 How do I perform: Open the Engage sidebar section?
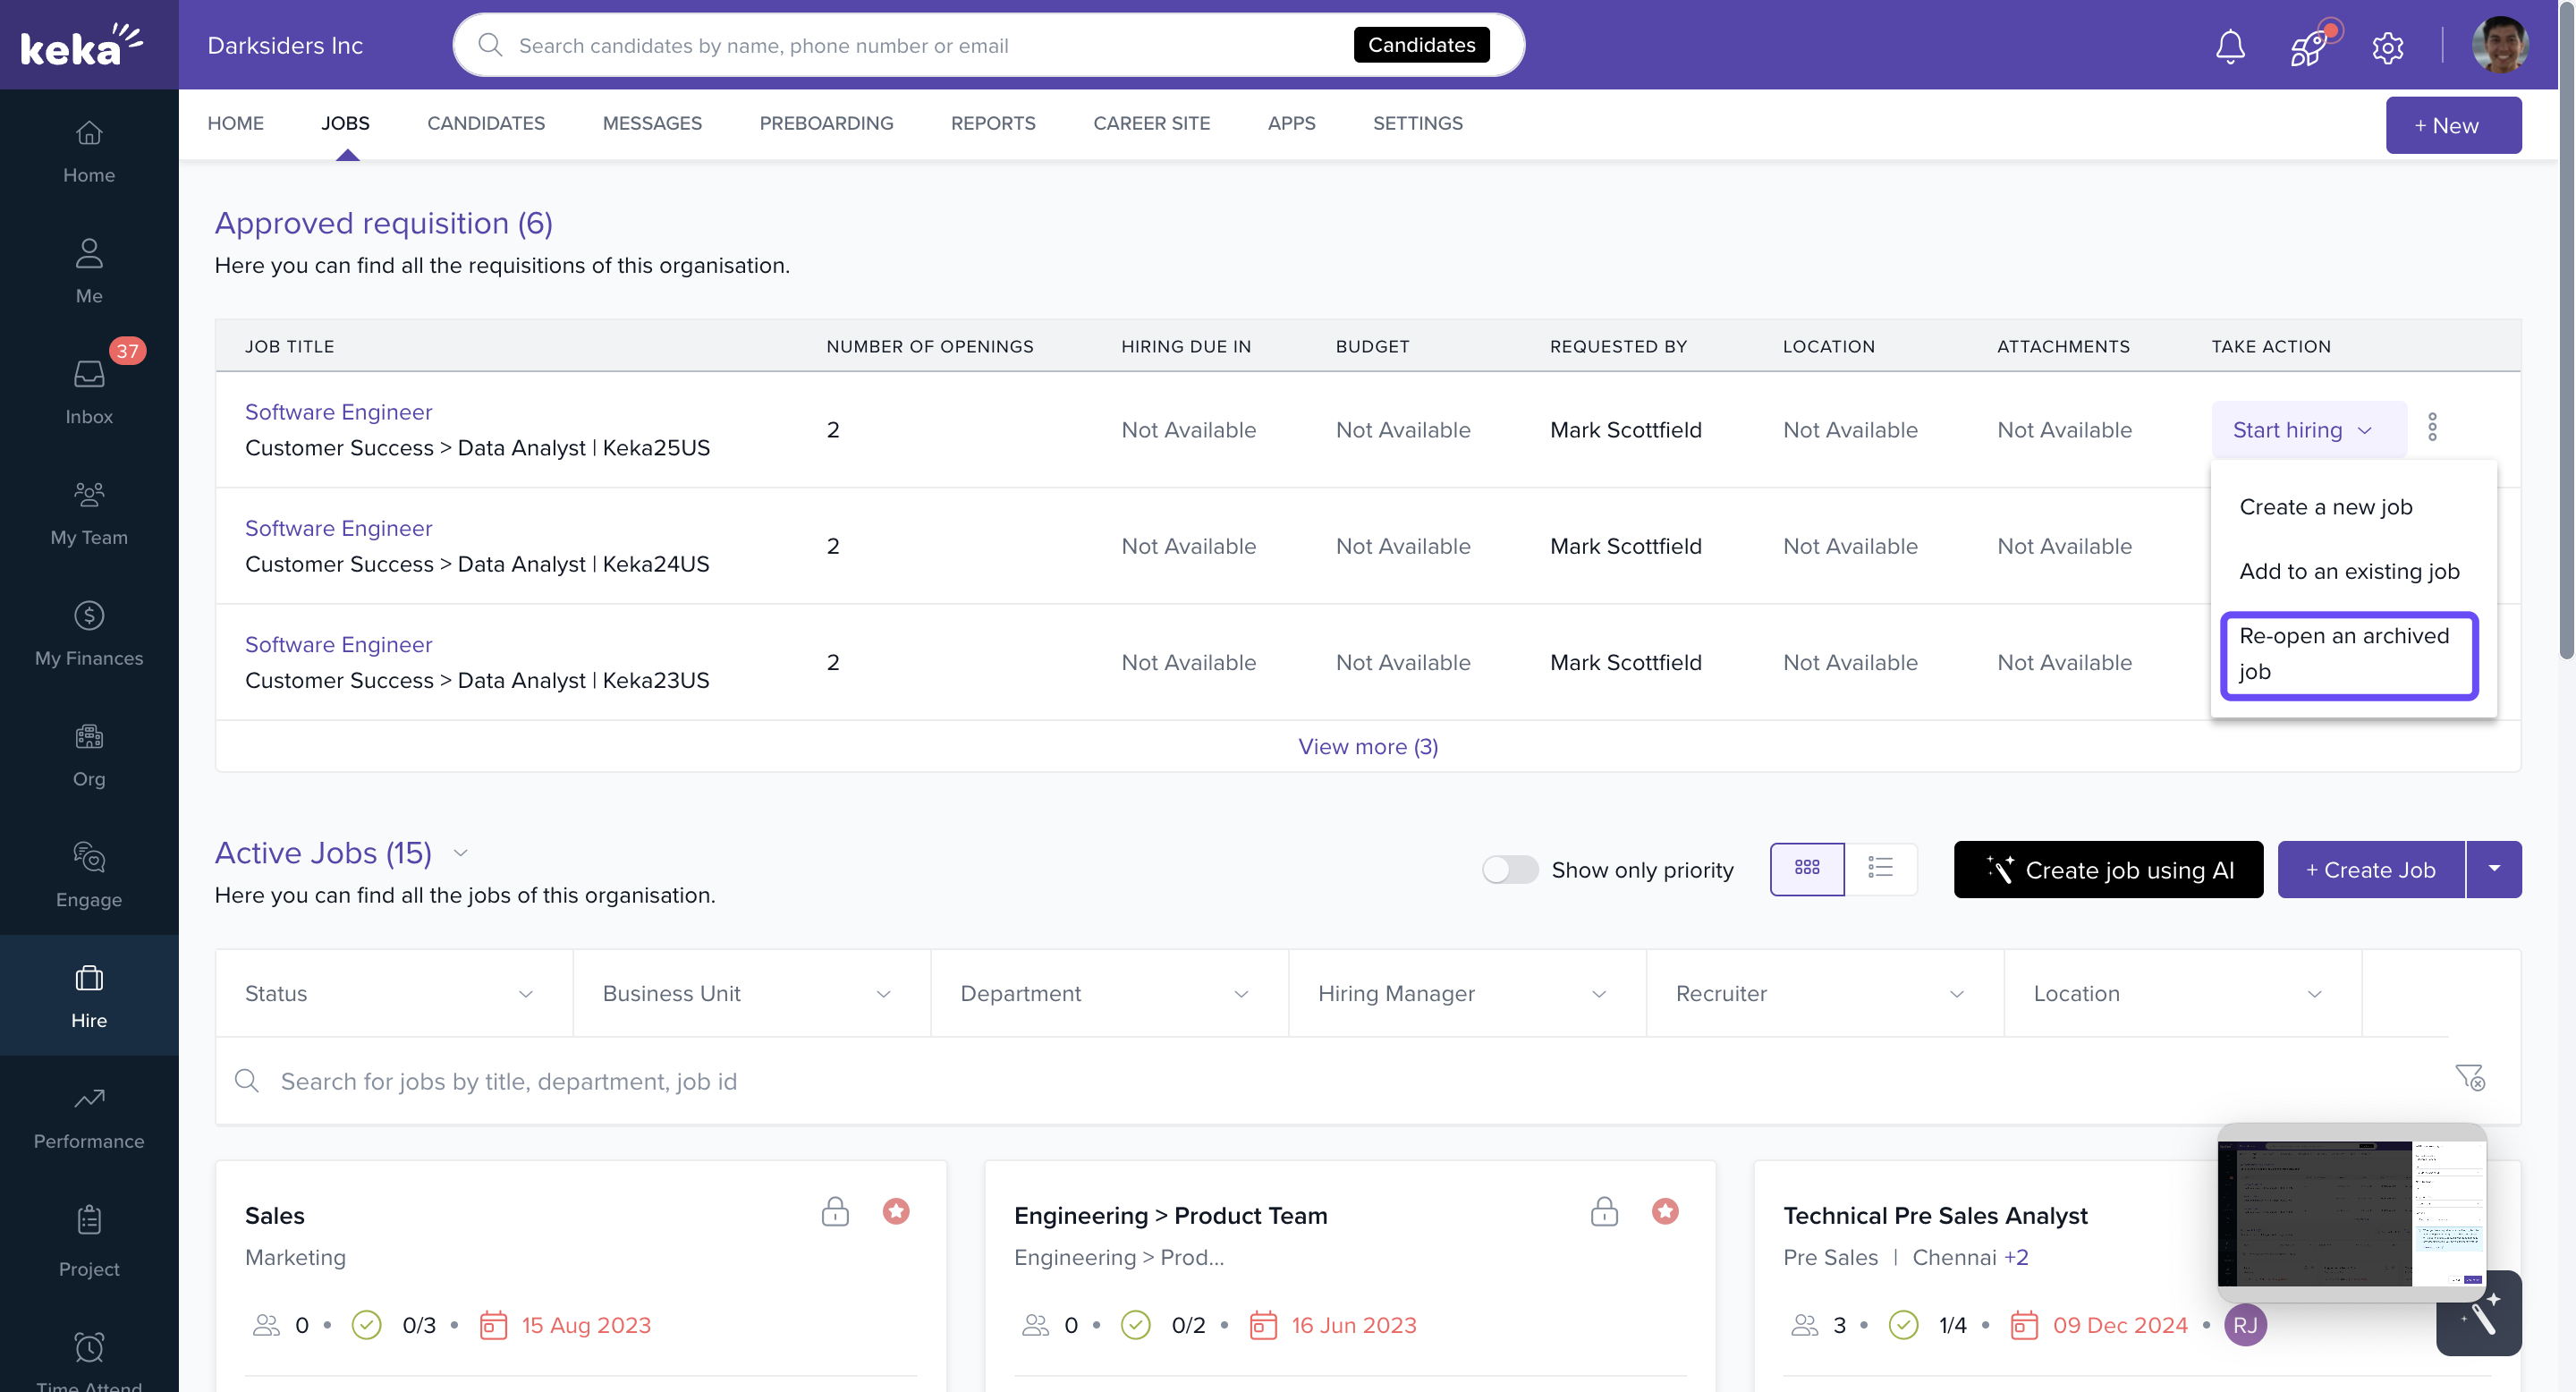point(89,874)
